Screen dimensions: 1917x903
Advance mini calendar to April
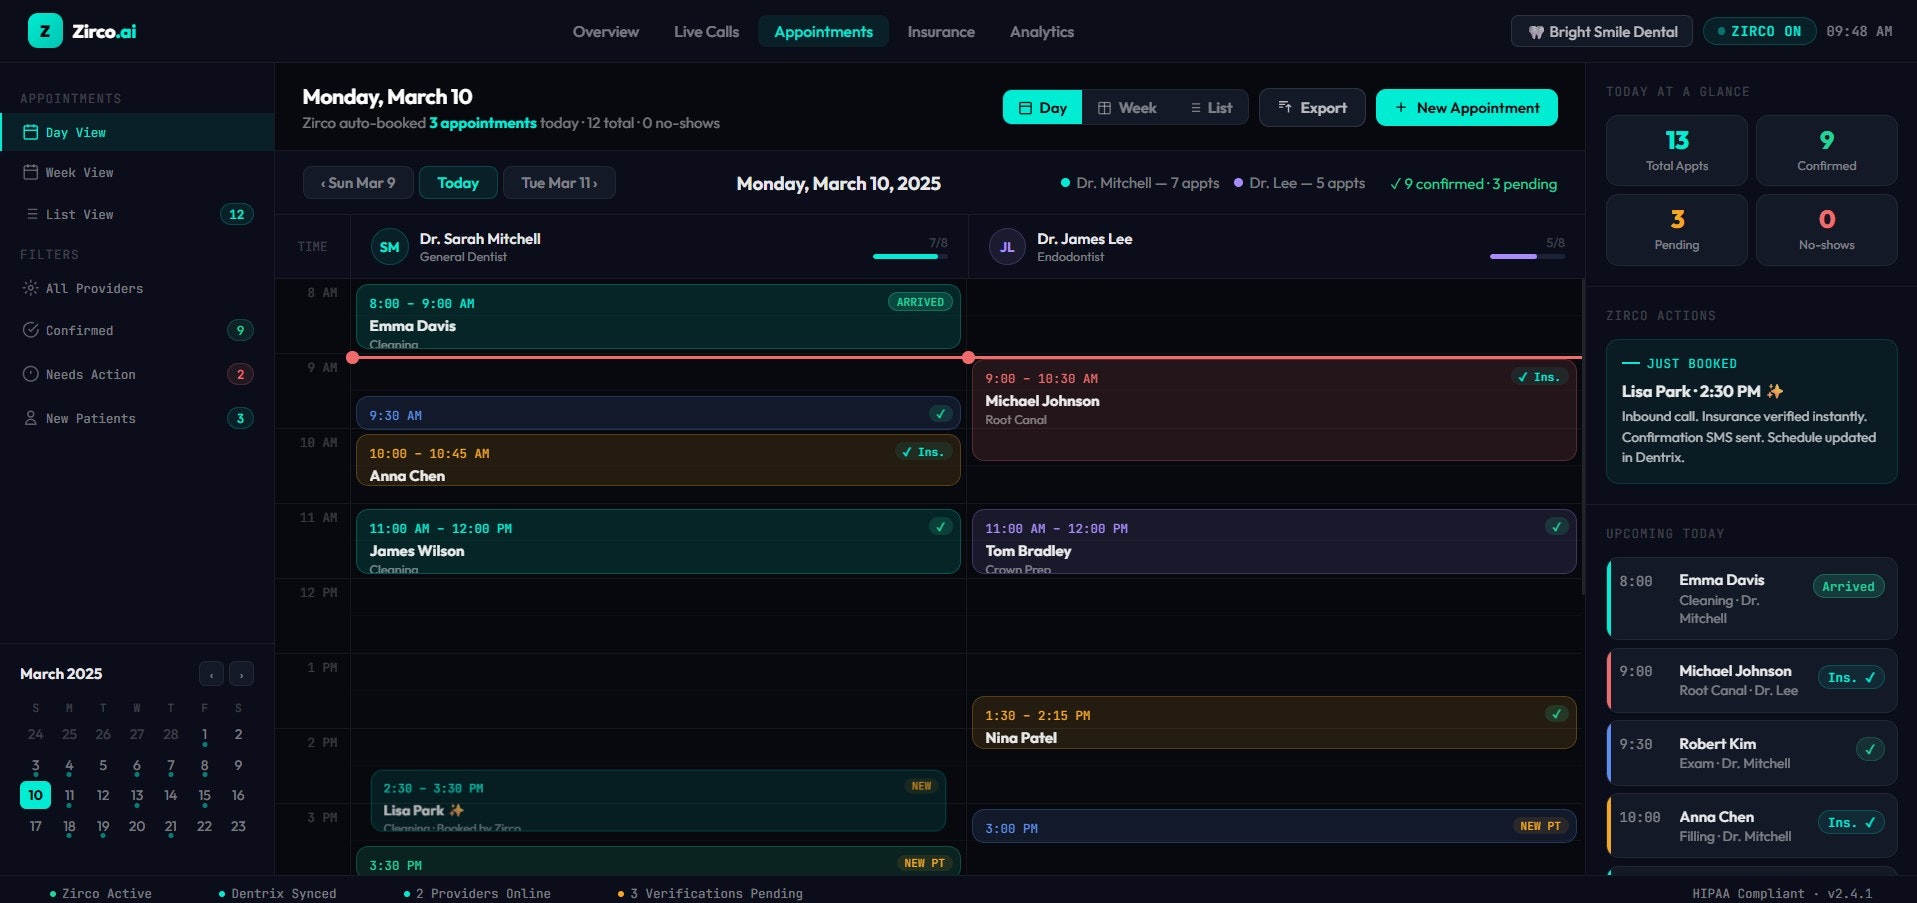click(x=240, y=674)
